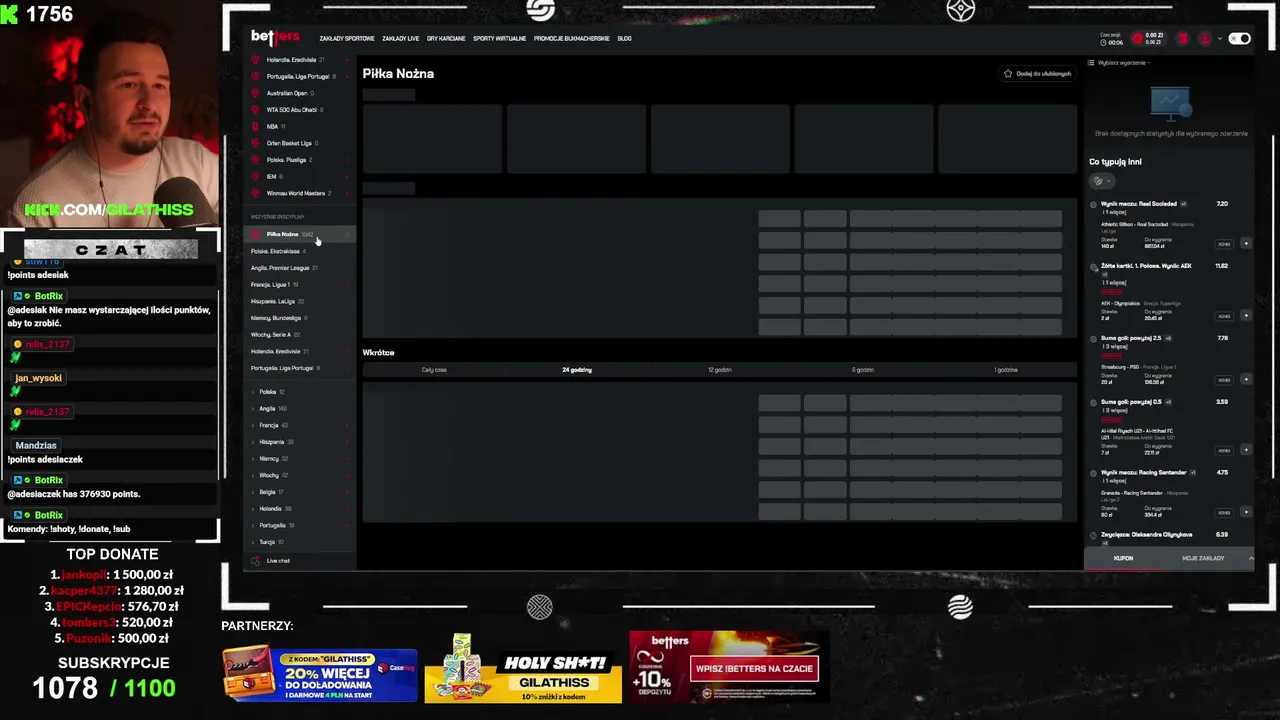Open Gry Karciane menu
This screenshot has height=720, width=1280.
pyautogui.click(x=446, y=39)
